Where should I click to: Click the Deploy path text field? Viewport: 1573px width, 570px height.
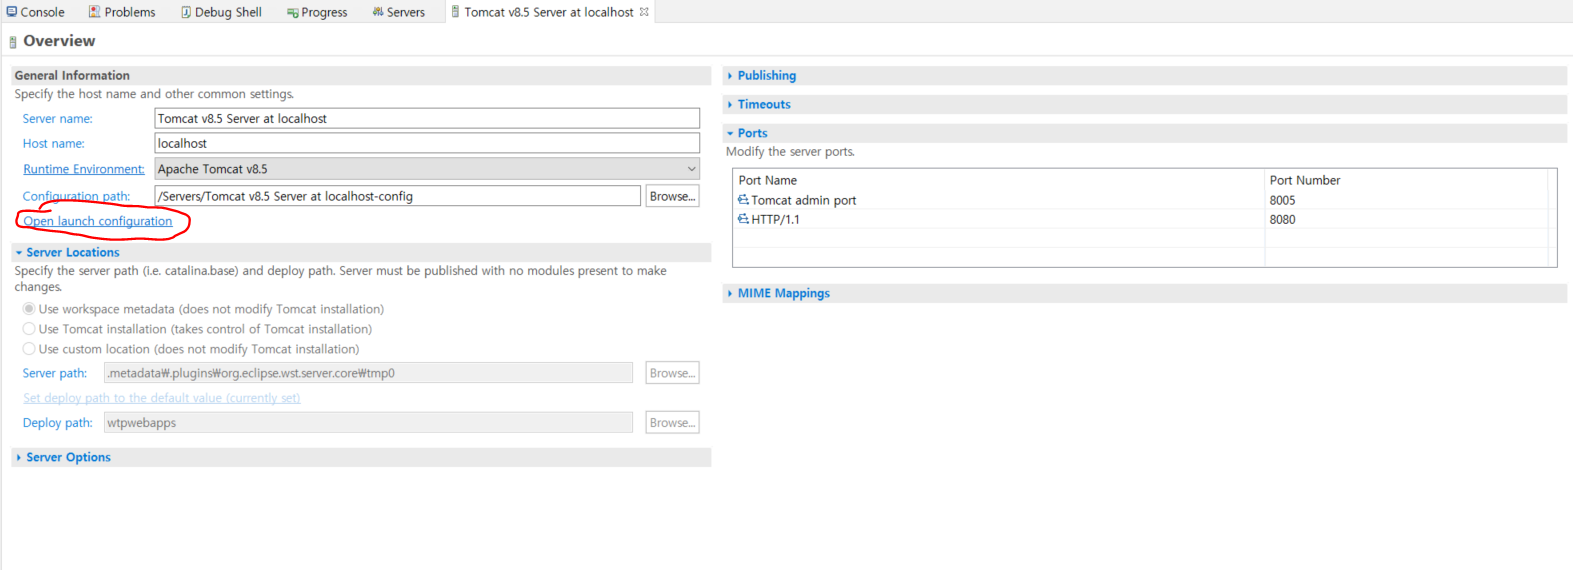pyautogui.click(x=368, y=422)
